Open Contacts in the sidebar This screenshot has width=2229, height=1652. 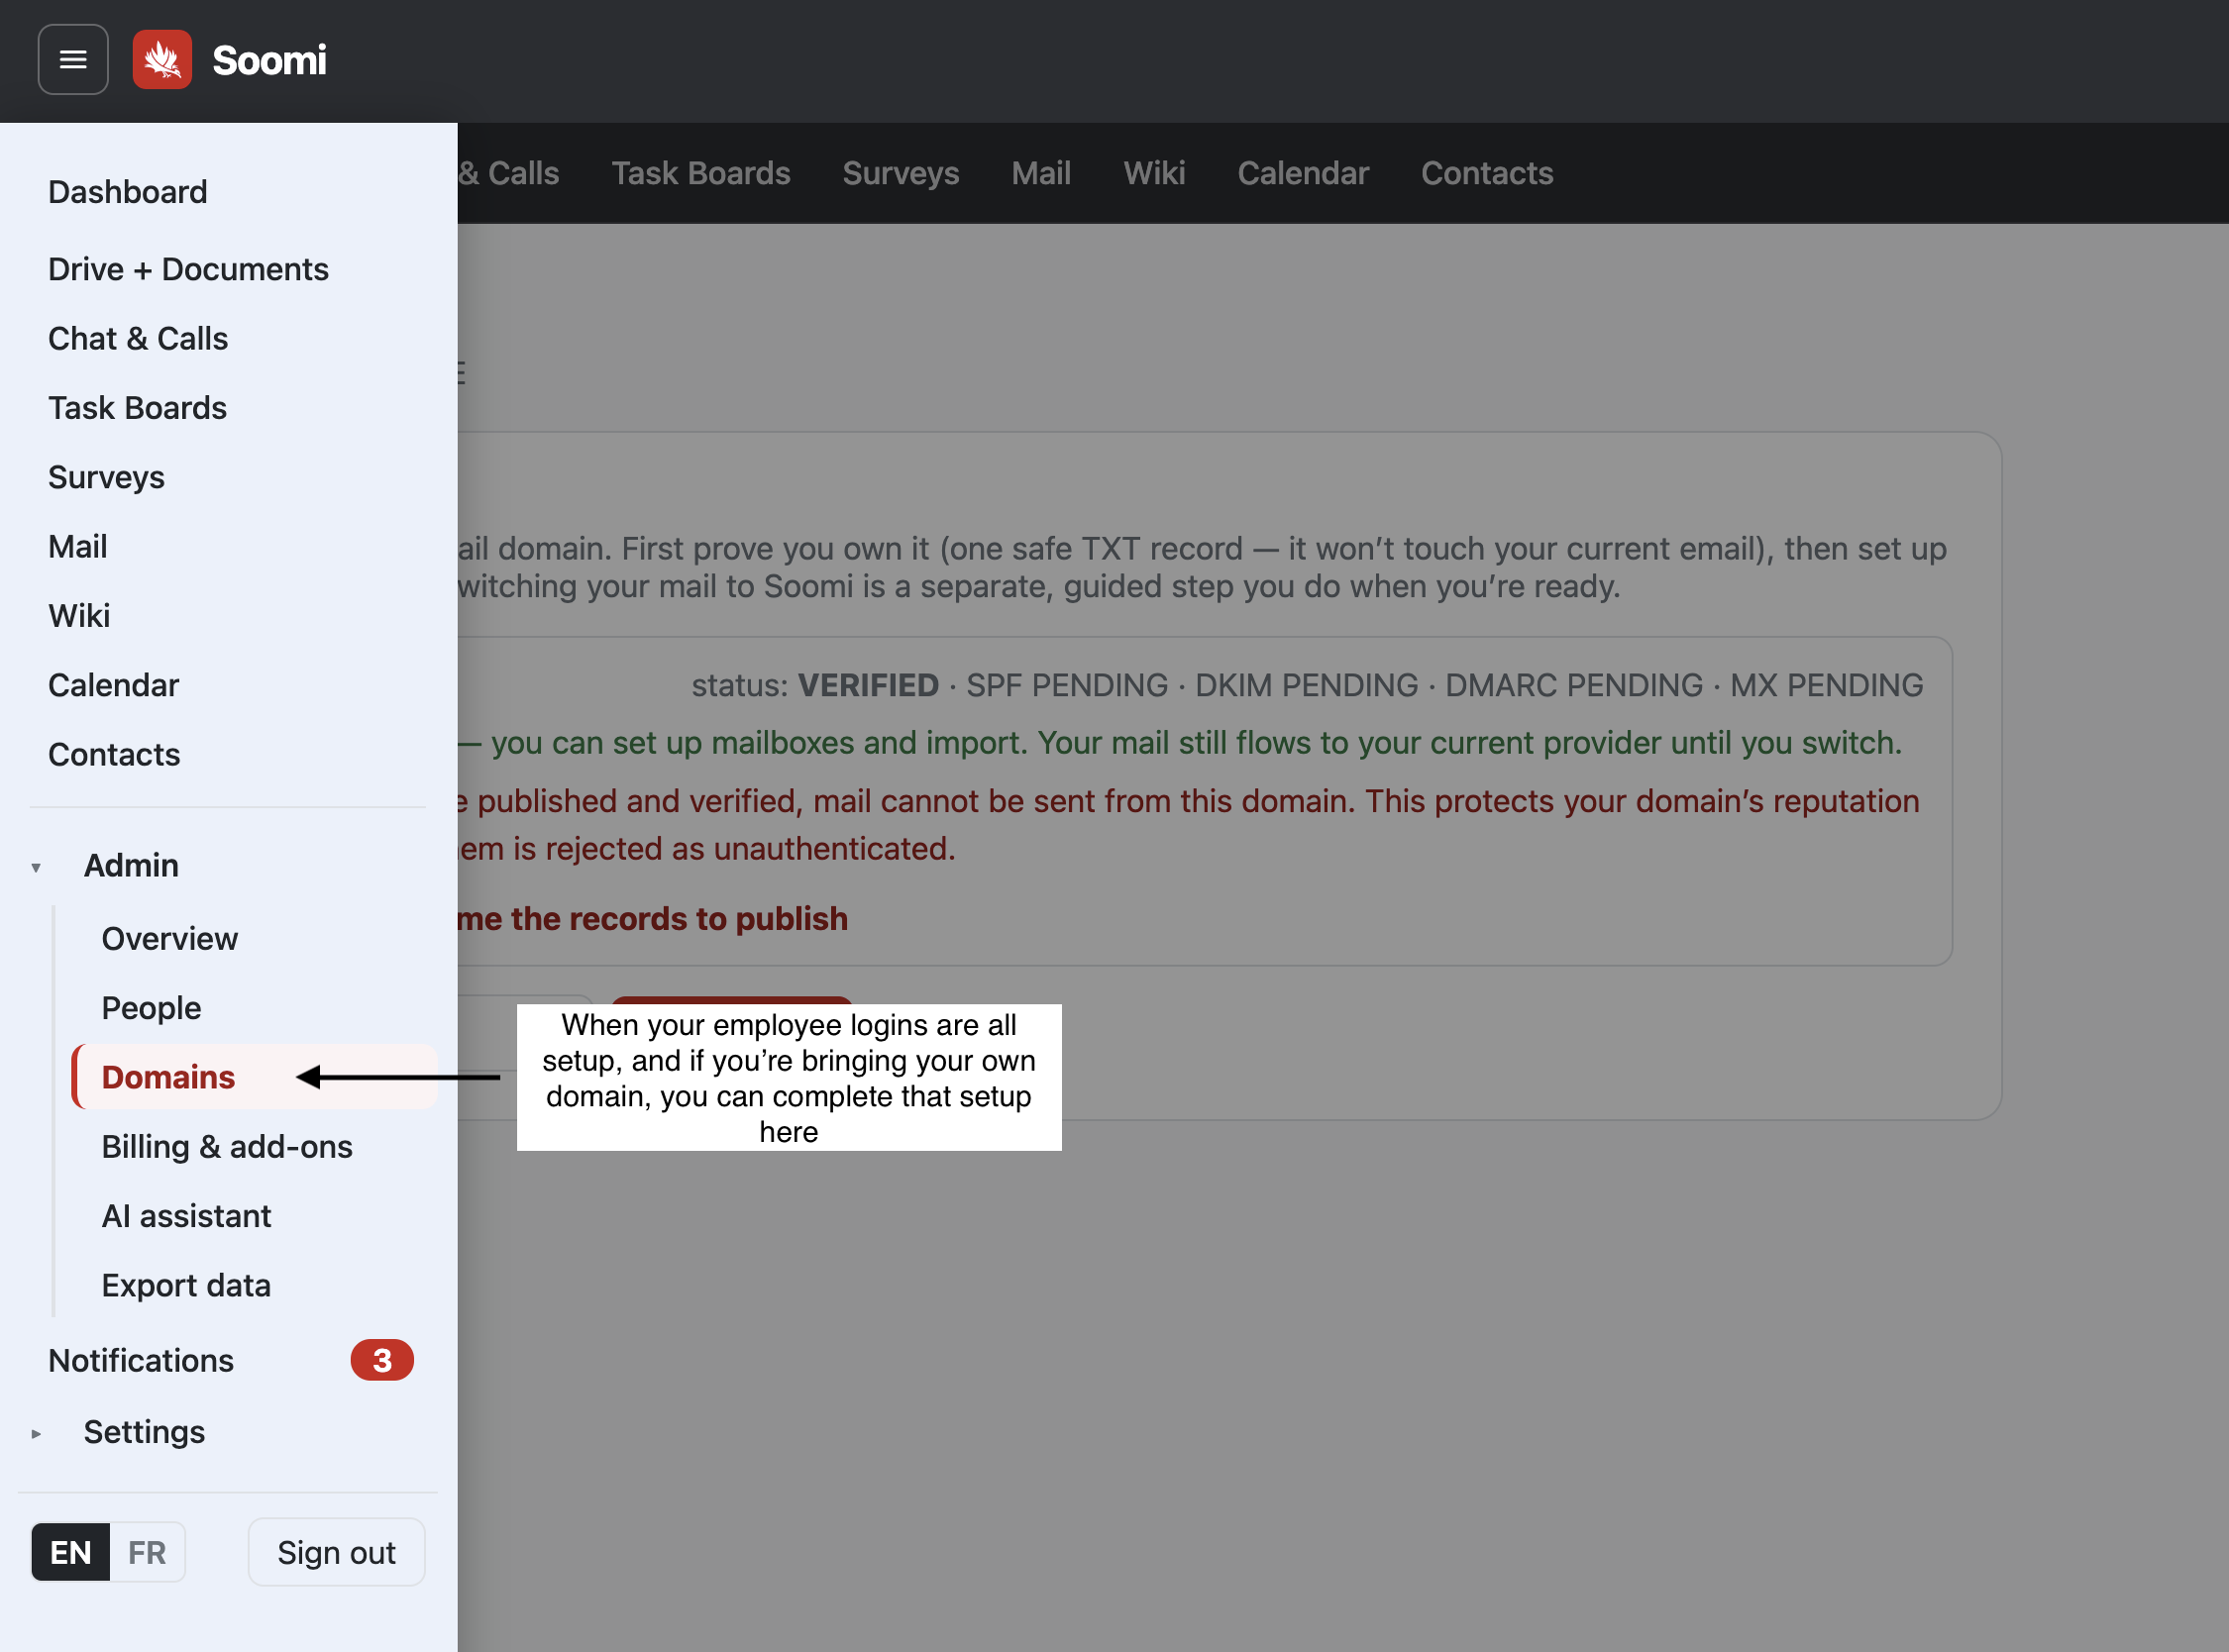point(114,755)
